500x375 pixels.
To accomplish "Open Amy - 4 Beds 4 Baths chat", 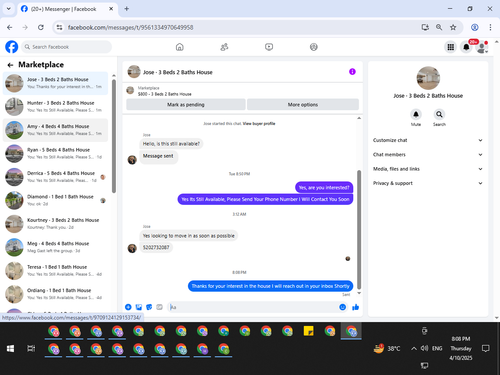I will tap(56, 130).
